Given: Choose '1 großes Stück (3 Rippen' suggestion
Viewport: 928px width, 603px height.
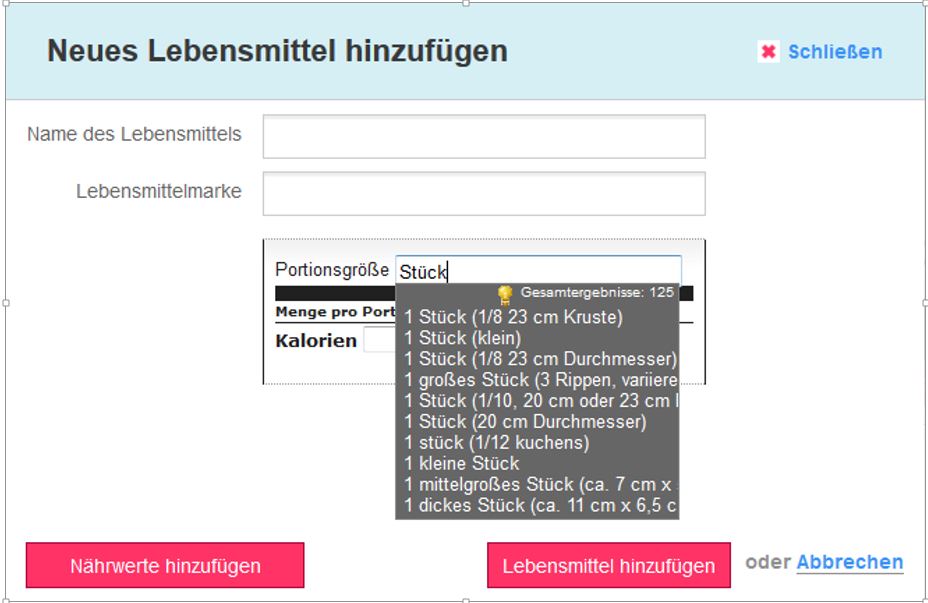Looking at the screenshot, I should click(x=540, y=379).
